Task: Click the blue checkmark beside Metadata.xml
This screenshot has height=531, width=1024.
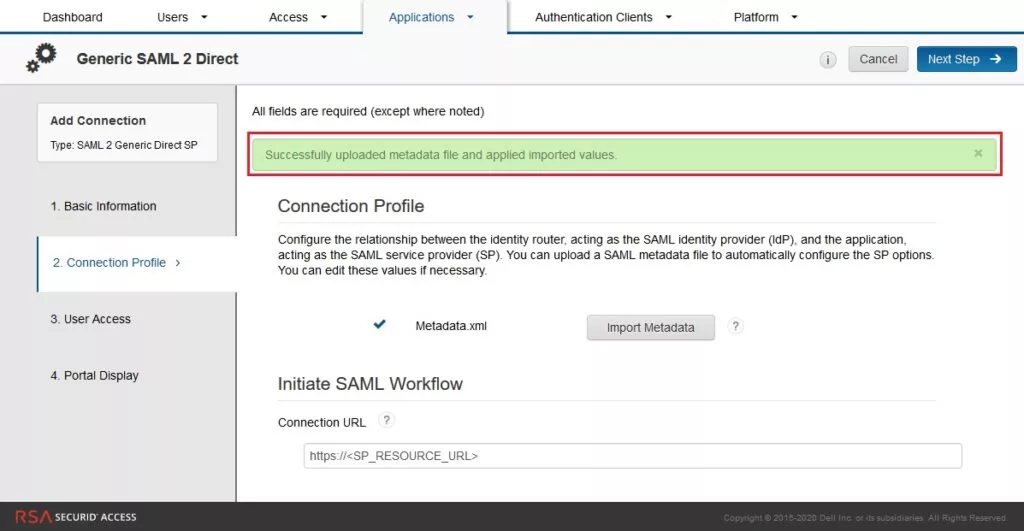Action: [x=379, y=324]
